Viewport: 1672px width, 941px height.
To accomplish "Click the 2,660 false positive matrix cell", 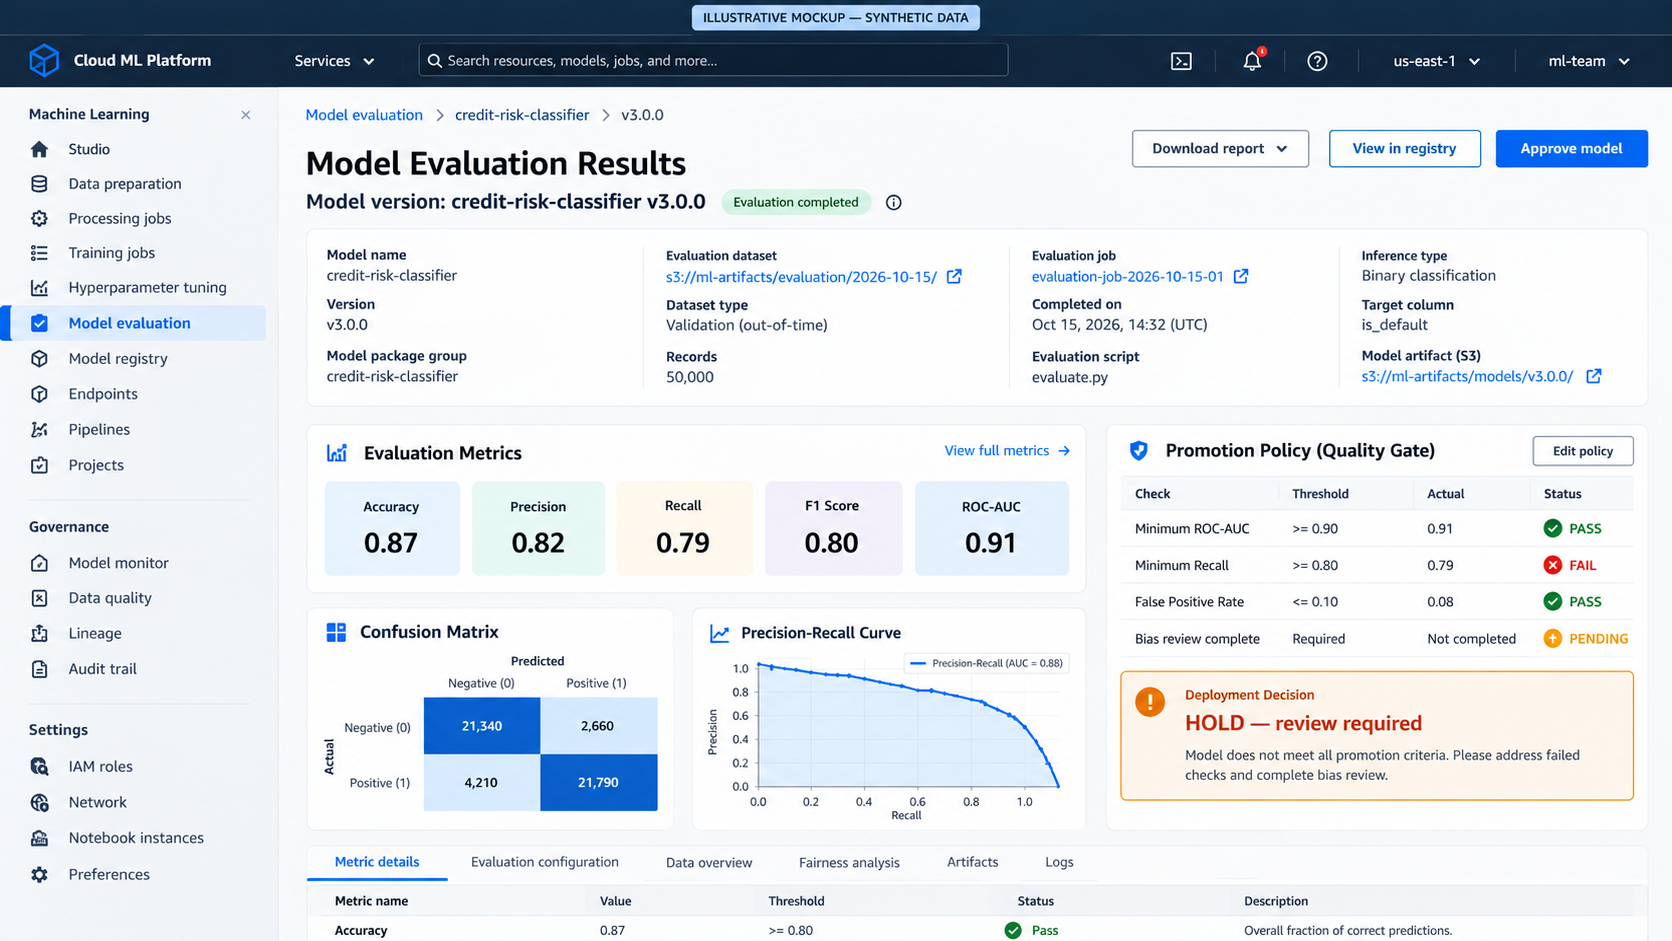I will tap(598, 726).
